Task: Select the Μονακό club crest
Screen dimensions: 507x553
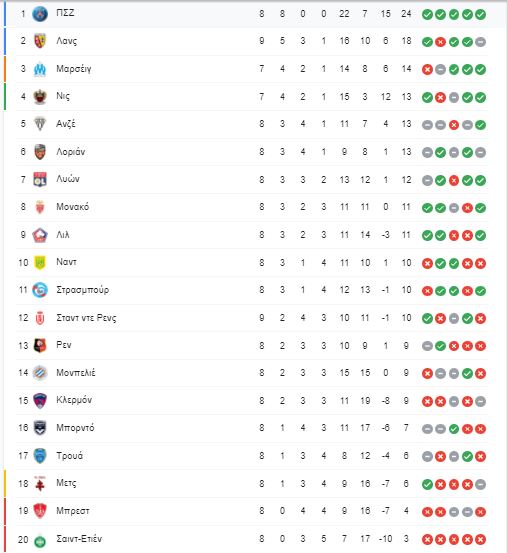Action: click(x=40, y=207)
